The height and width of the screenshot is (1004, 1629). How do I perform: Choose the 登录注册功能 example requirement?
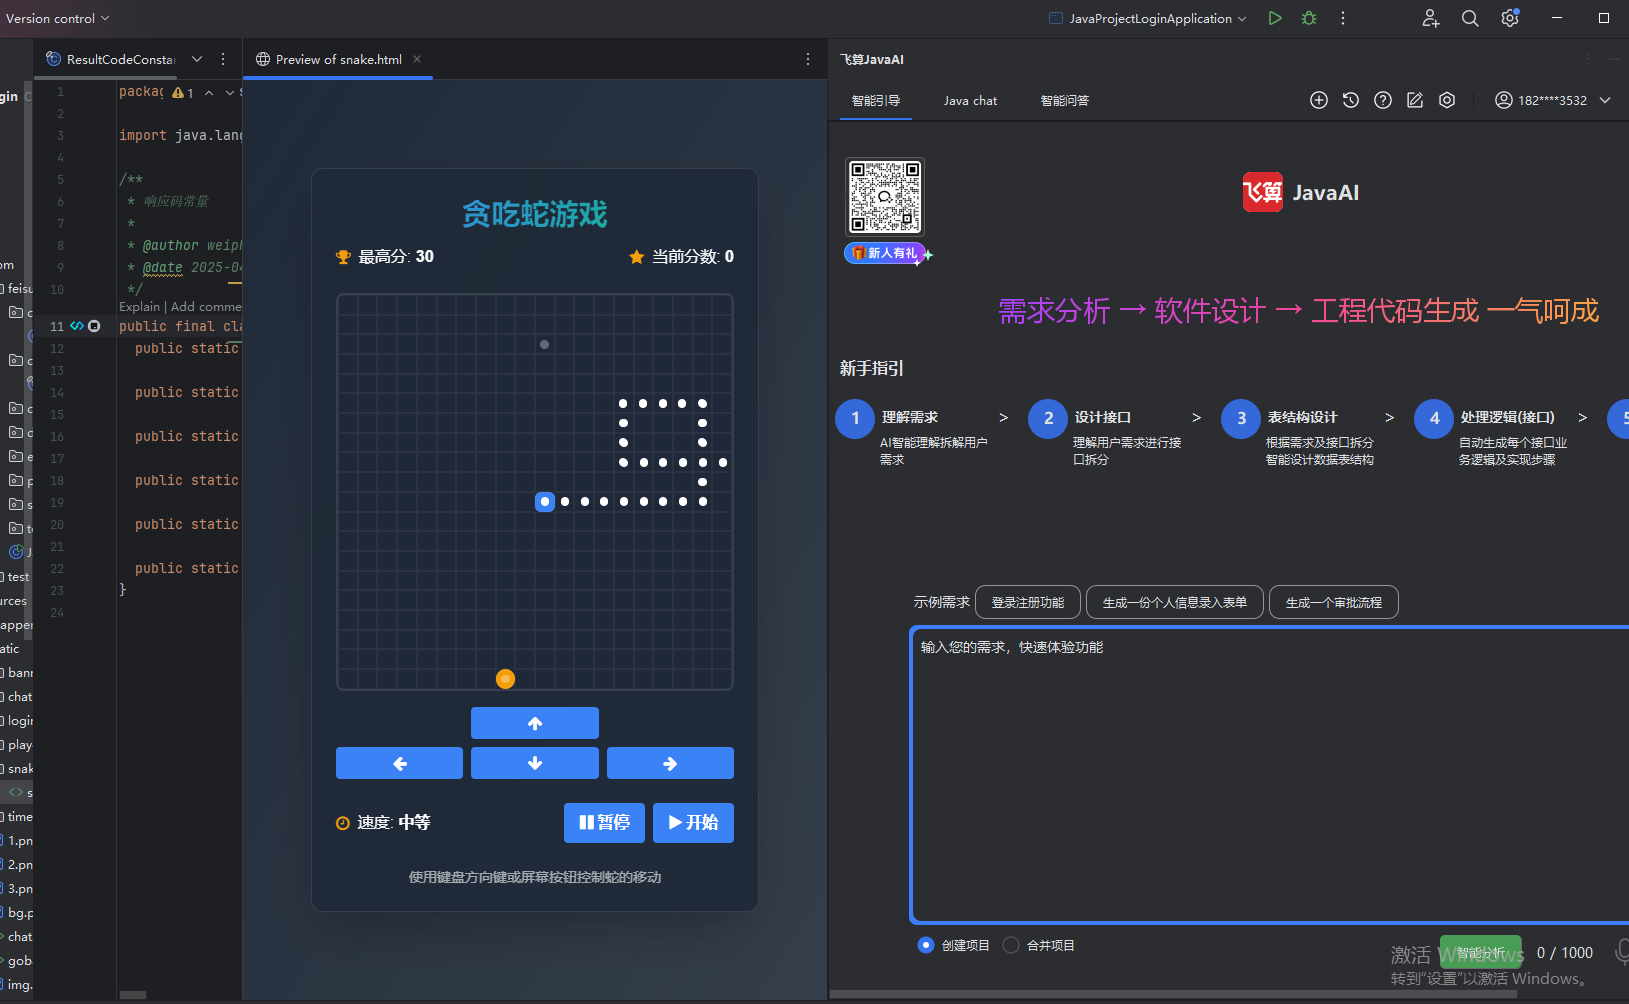[1027, 602]
